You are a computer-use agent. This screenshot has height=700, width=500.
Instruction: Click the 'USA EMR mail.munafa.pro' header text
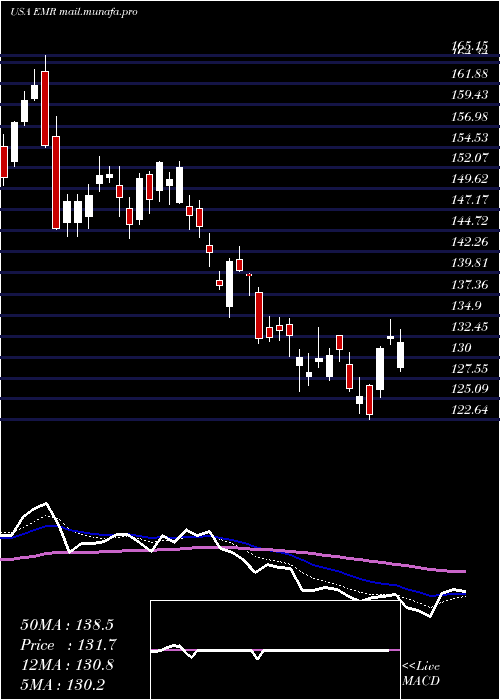74,12
